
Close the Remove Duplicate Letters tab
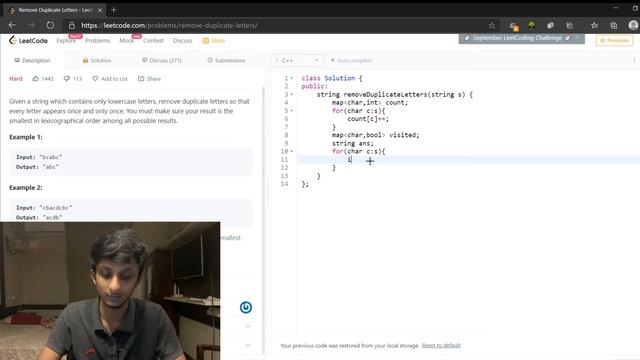point(100,10)
